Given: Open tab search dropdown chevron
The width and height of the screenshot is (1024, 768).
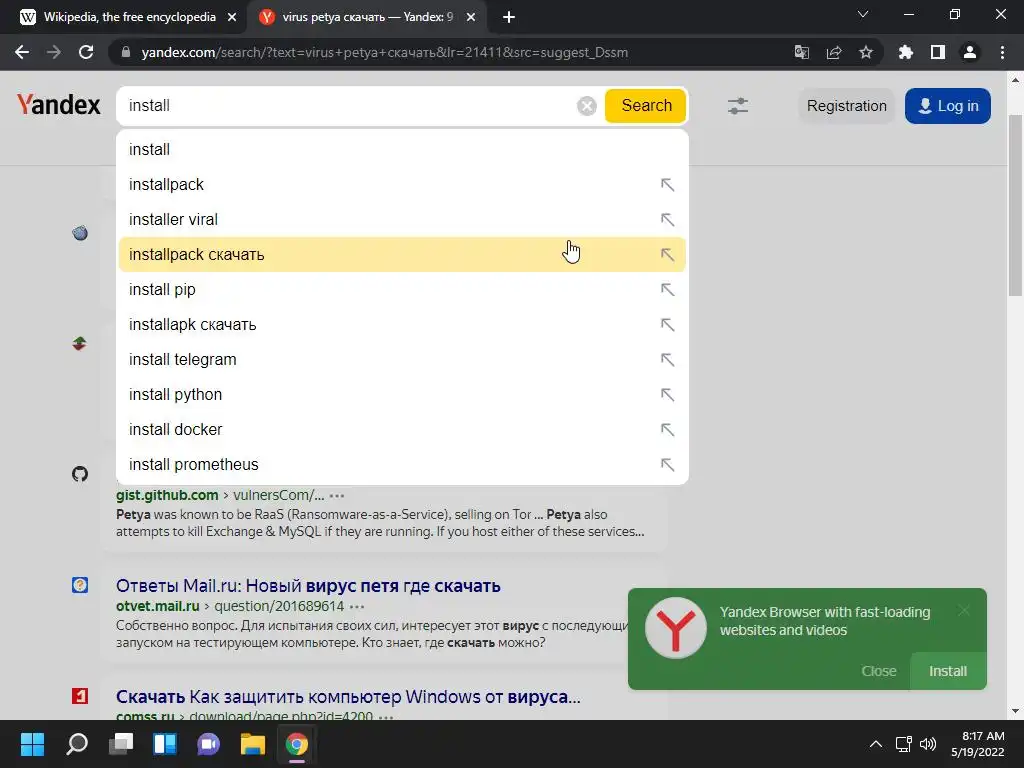Looking at the screenshot, I should point(863,14).
